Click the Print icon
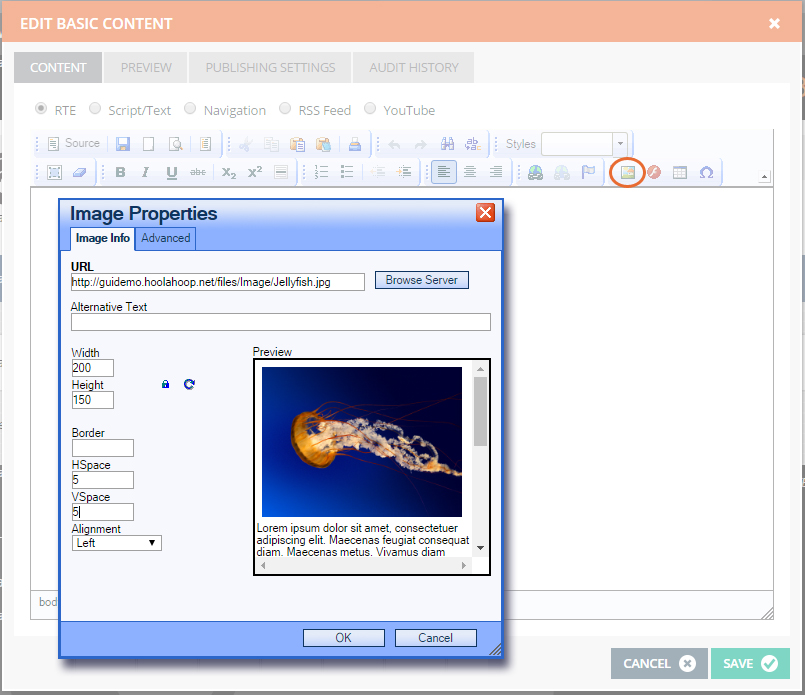The width and height of the screenshot is (805, 695). tap(355, 144)
